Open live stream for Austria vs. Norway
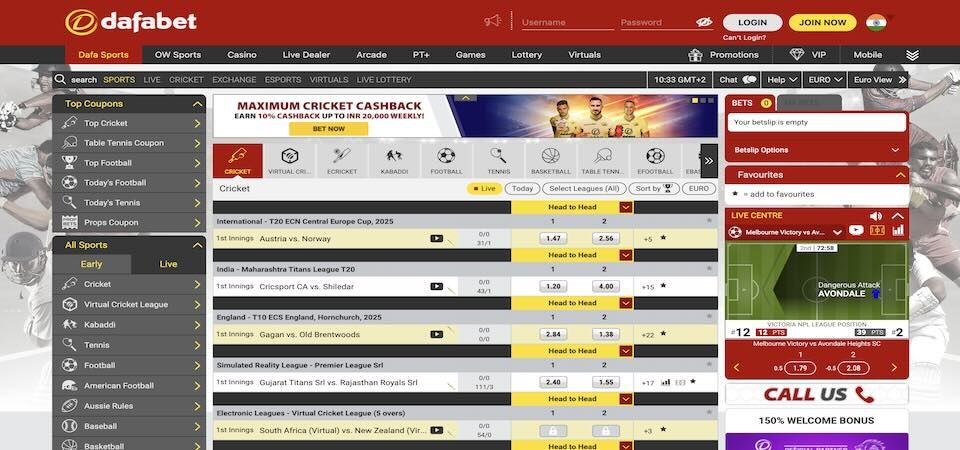This screenshot has width=960, height=450. [x=437, y=239]
